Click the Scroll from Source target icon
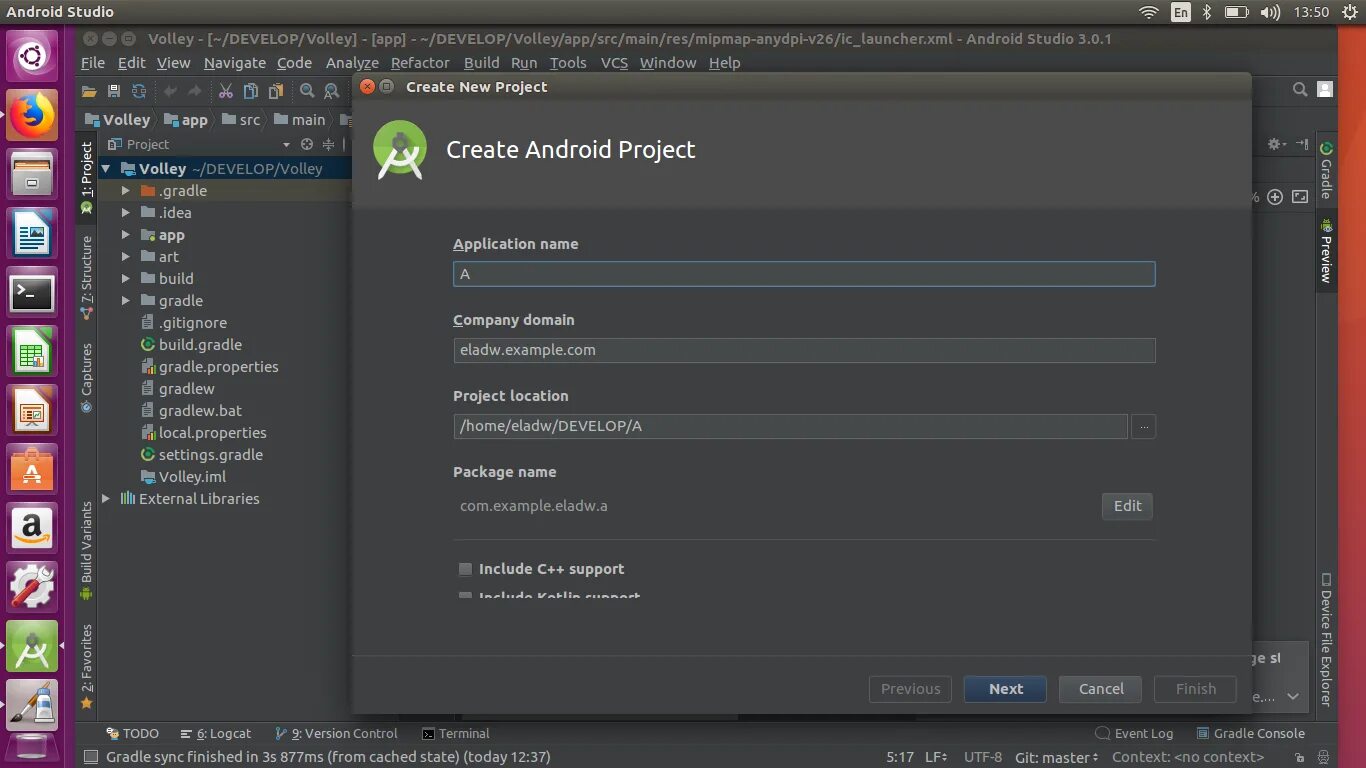Image resolution: width=1366 pixels, height=768 pixels. pos(307,144)
